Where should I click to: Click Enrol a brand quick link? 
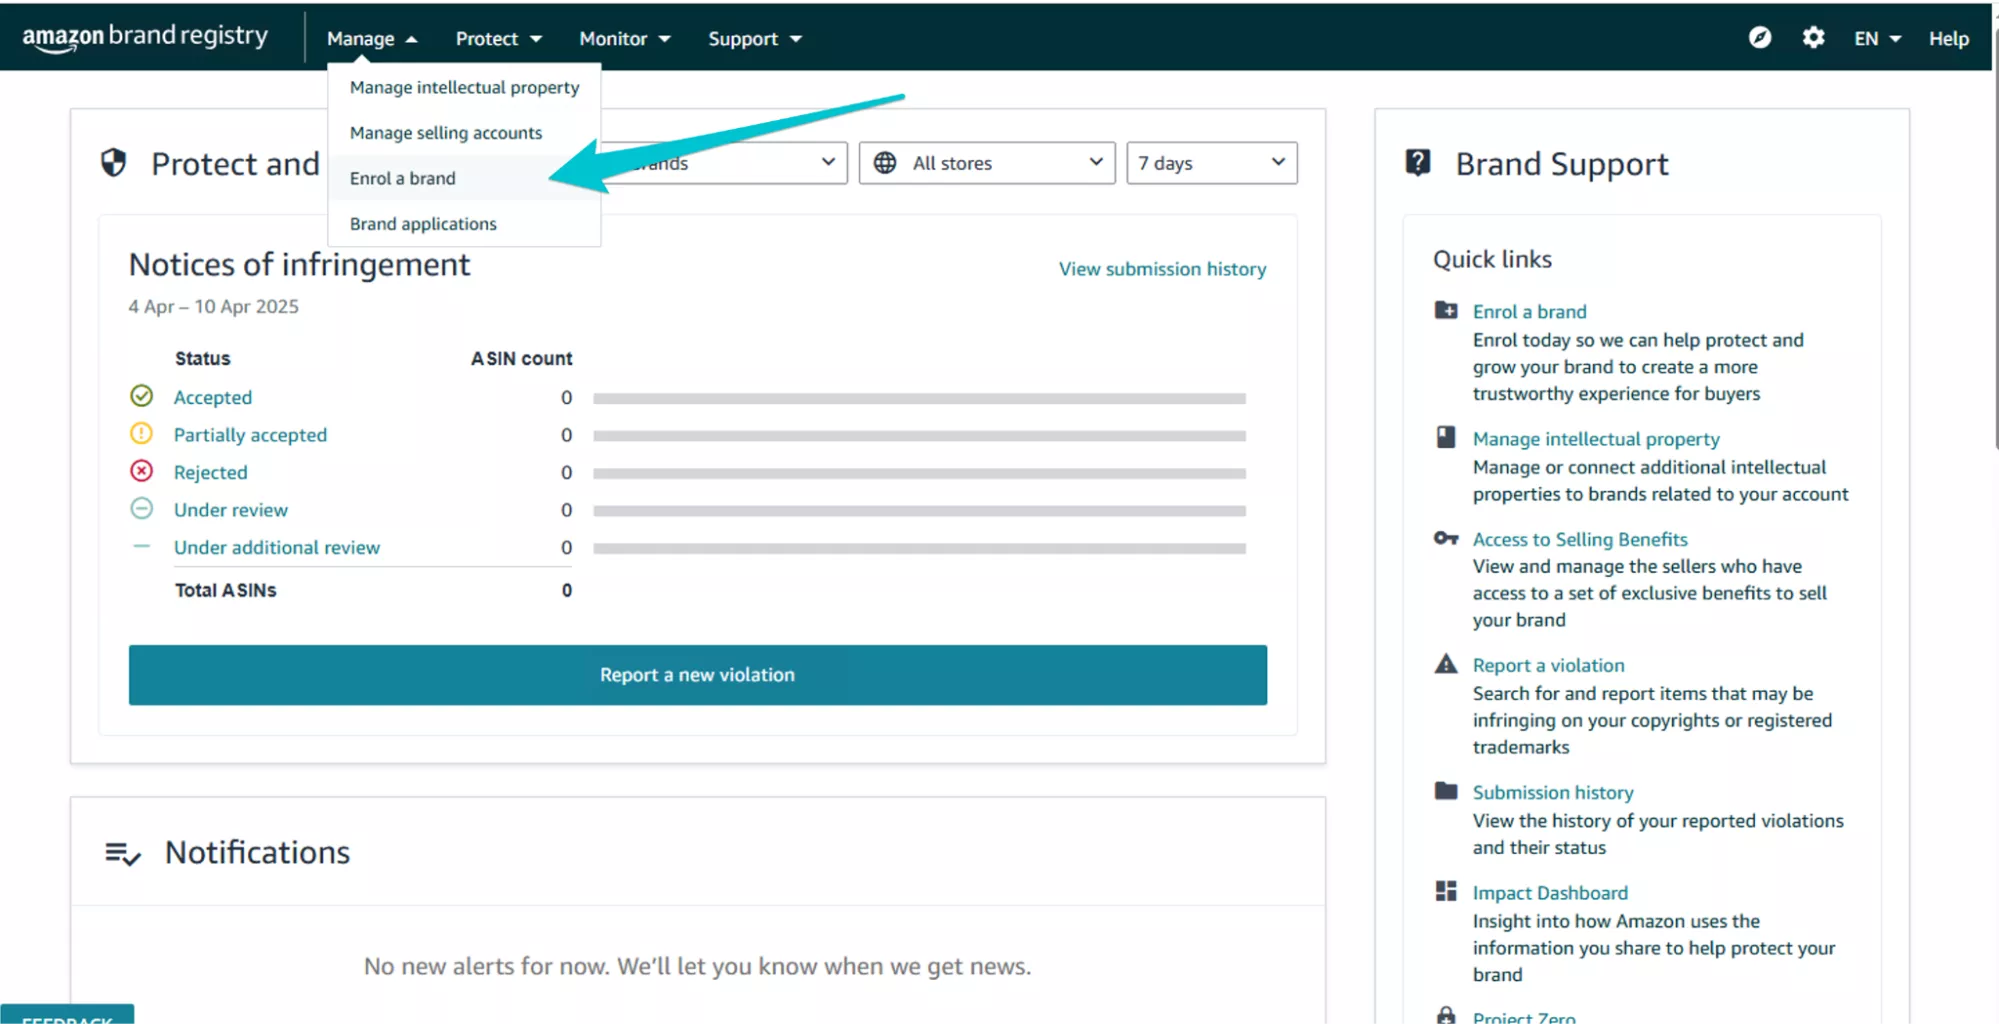coord(1529,311)
